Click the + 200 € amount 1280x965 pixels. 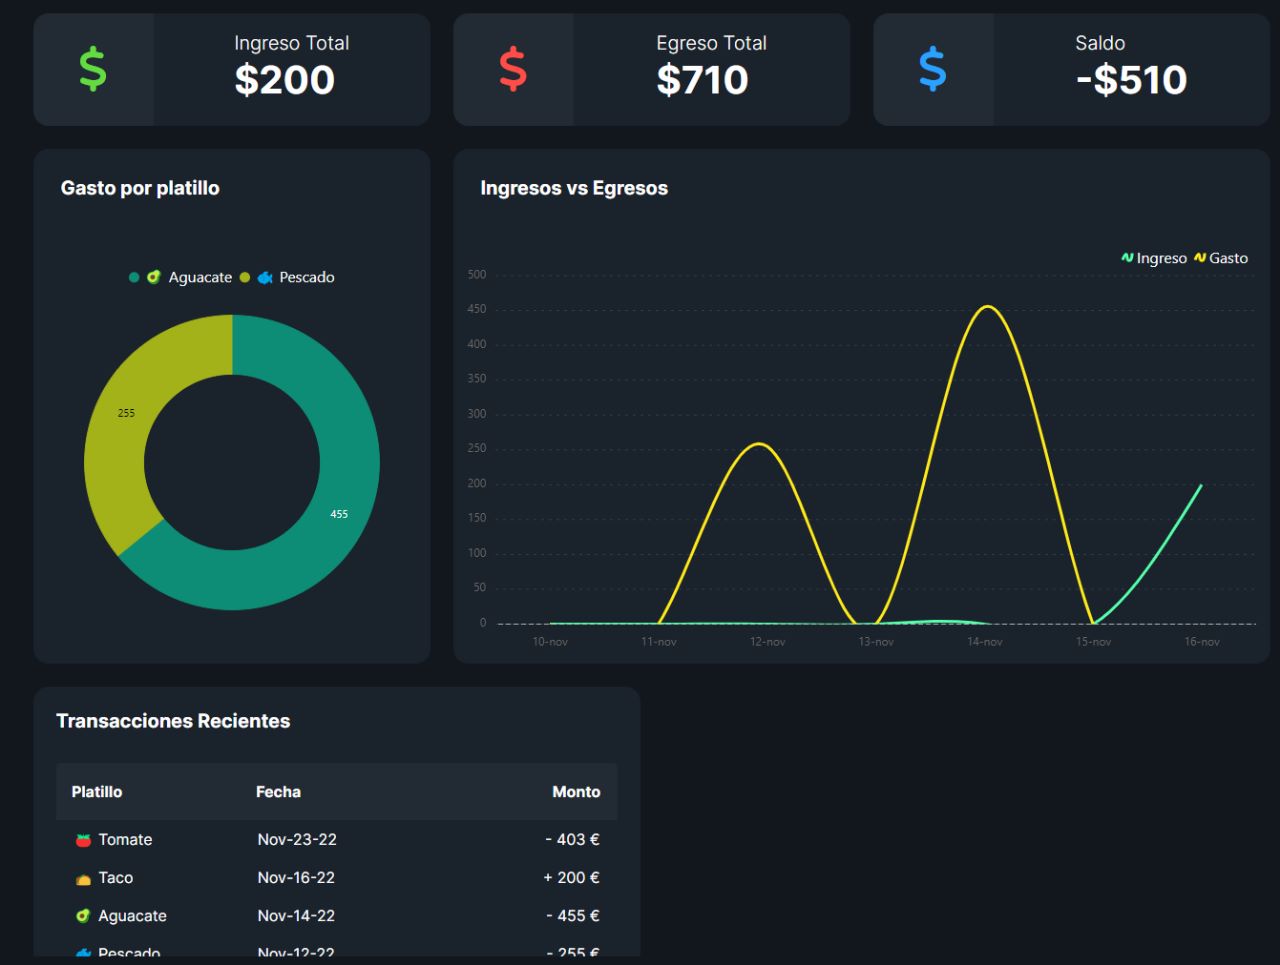pyautogui.click(x=571, y=878)
